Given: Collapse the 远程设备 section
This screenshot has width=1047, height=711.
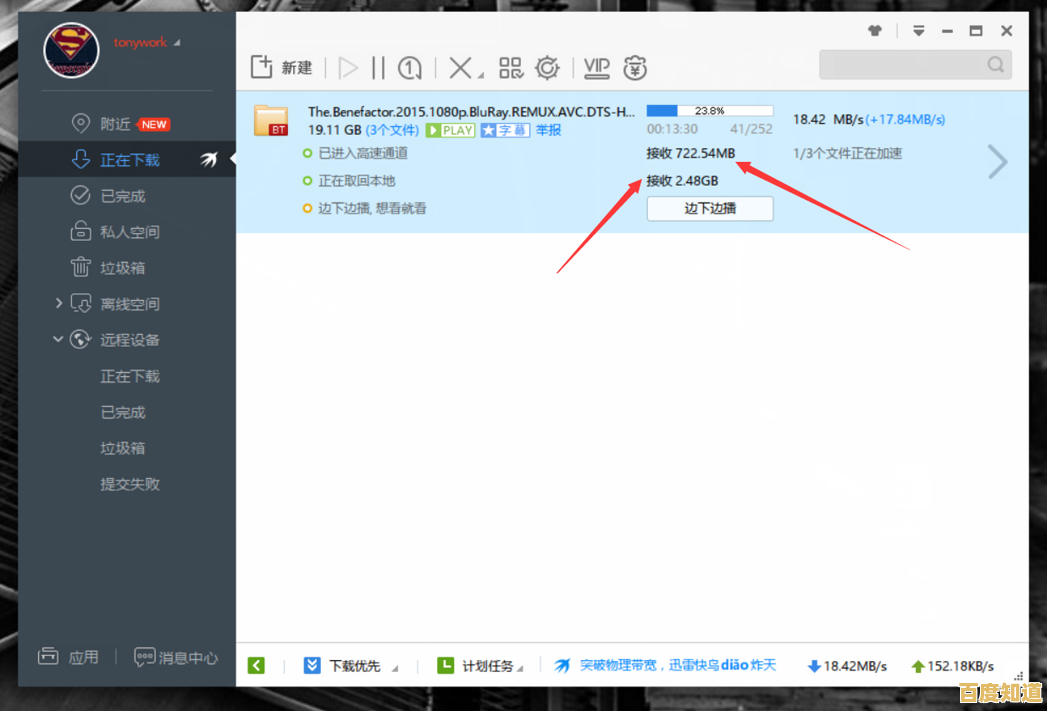Looking at the screenshot, I should point(57,339).
